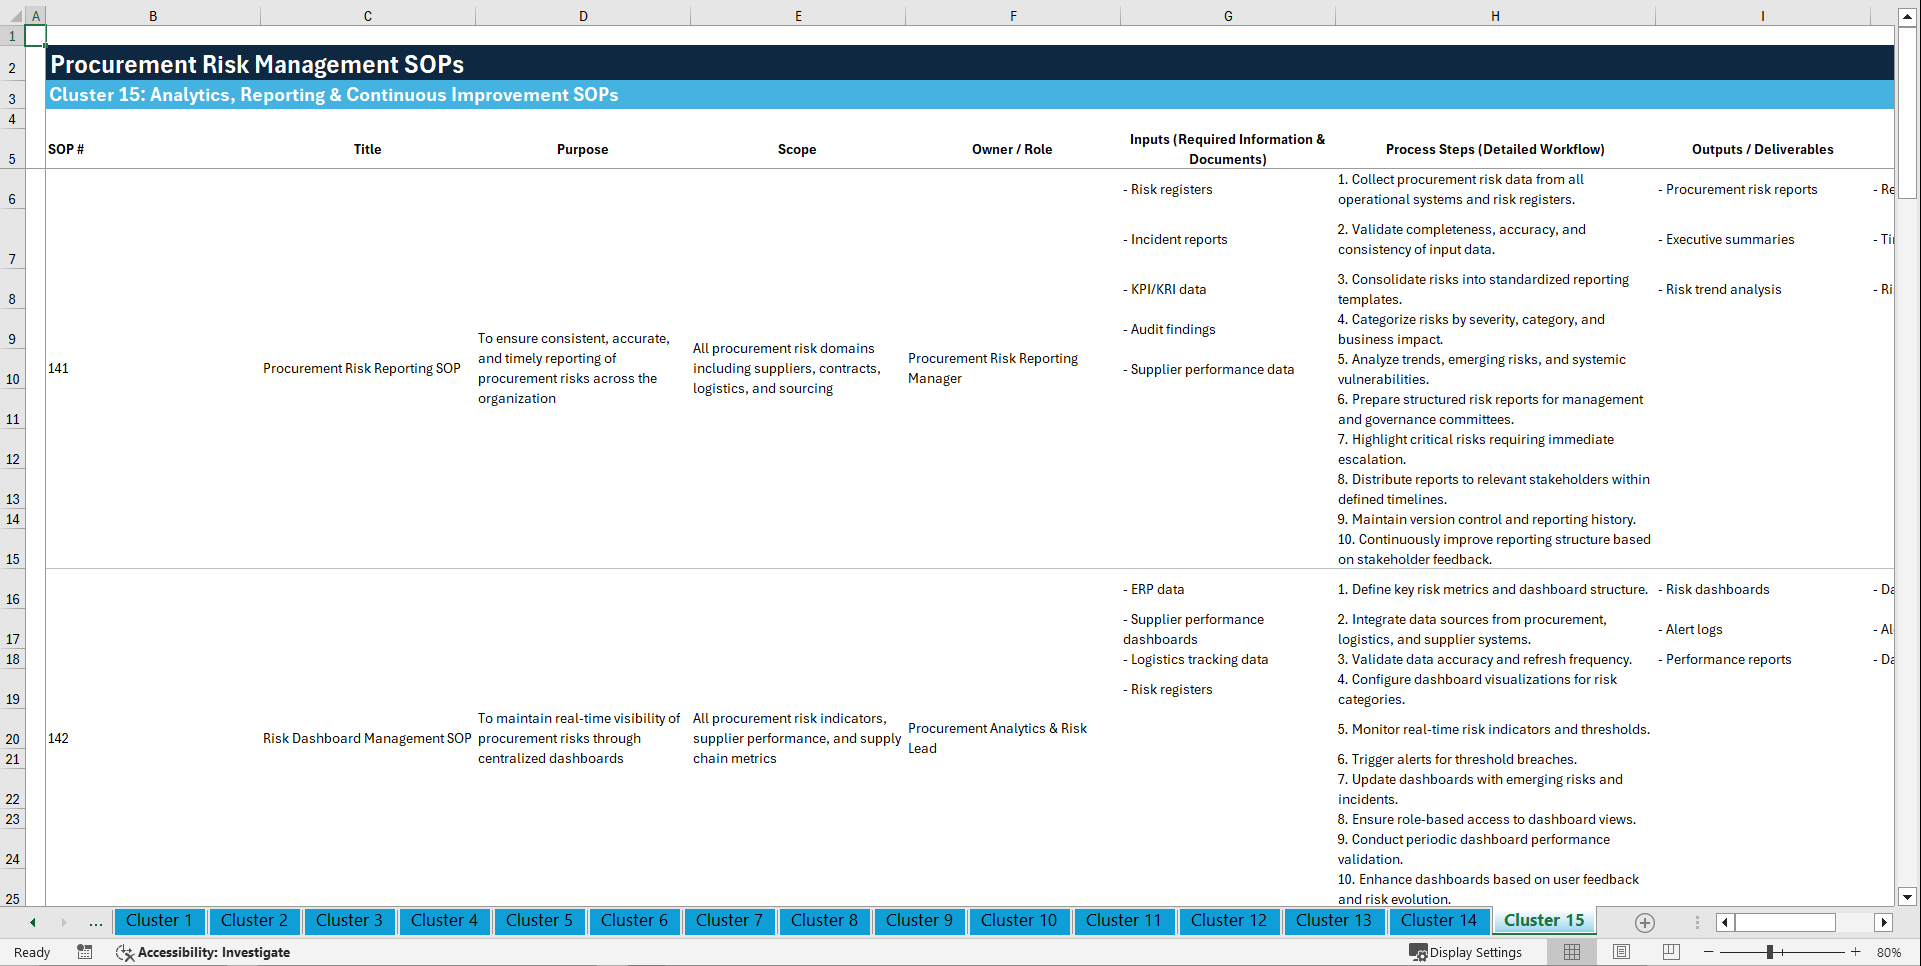Select 'Procurement Risk Reporting SOP' title cell
The height and width of the screenshot is (966, 1921).
(x=368, y=369)
